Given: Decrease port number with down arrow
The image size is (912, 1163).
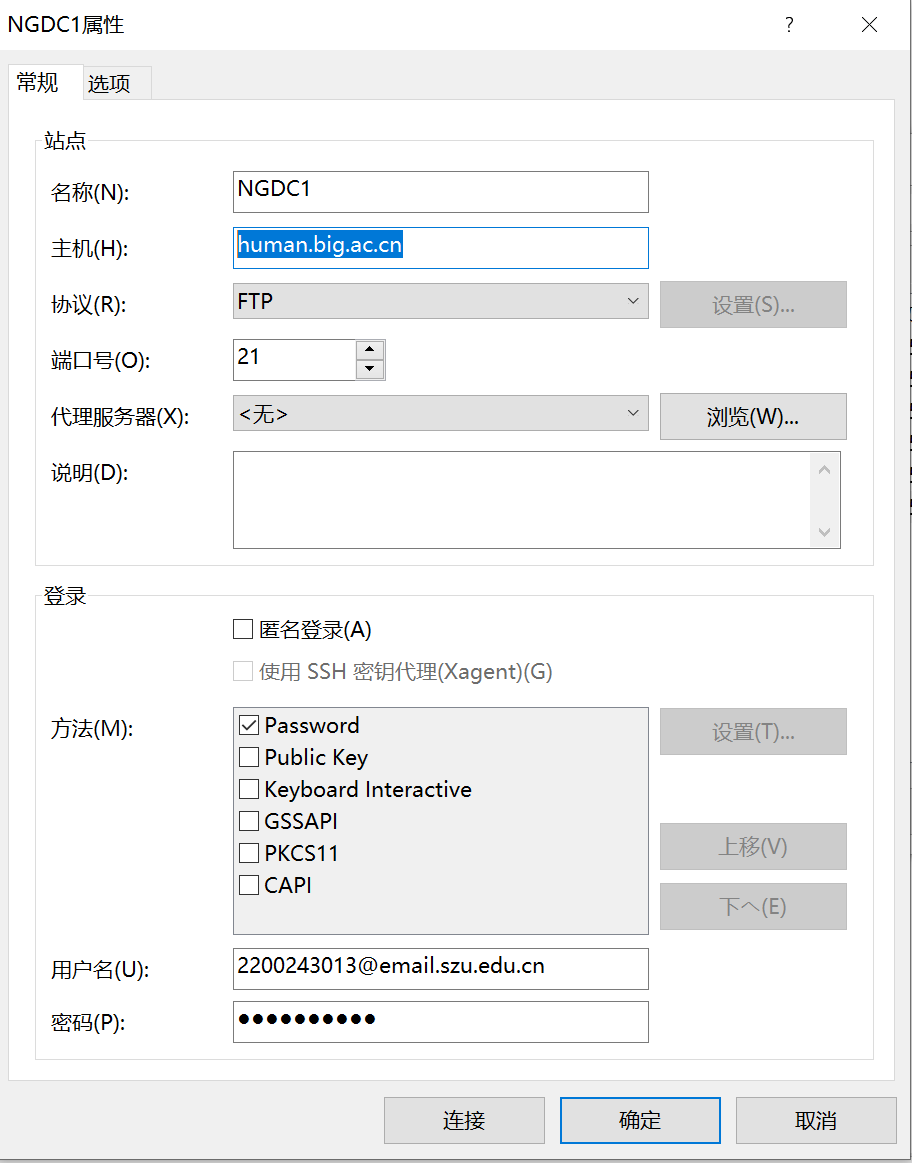Looking at the screenshot, I should coord(370,370).
